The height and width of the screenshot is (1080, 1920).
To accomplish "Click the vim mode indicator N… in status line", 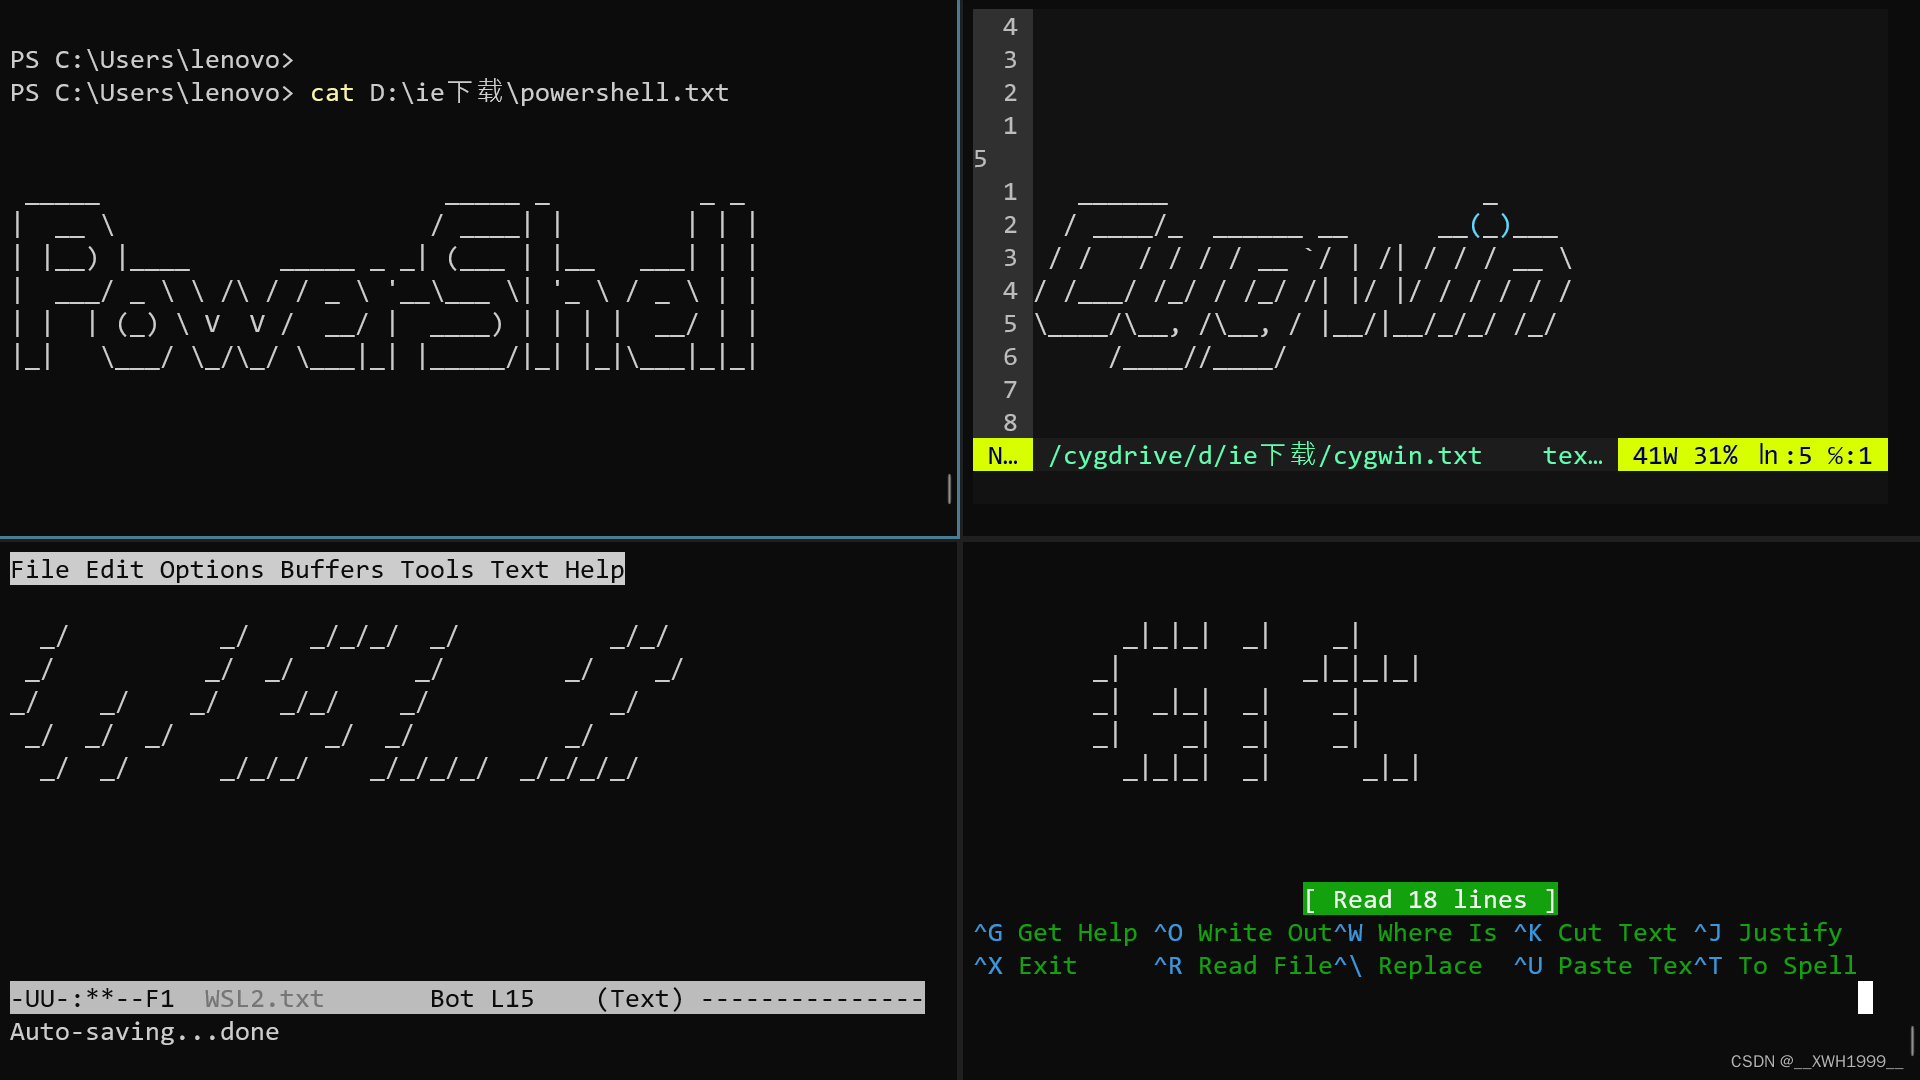I will [x=1003, y=455].
